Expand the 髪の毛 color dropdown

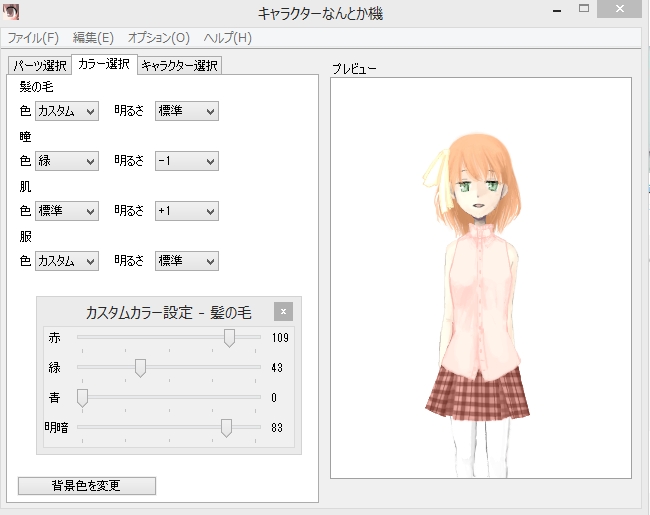click(x=66, y=111)
